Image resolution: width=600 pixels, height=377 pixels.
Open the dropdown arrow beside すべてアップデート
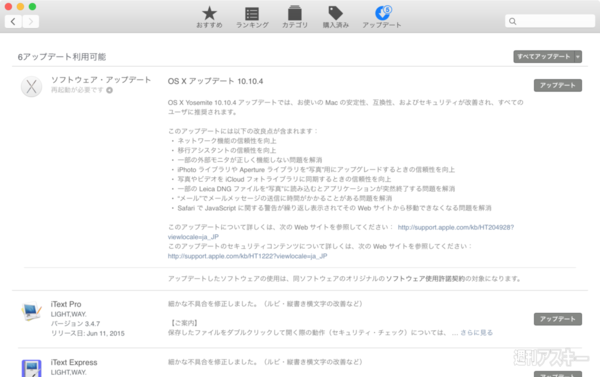point(578,57)
